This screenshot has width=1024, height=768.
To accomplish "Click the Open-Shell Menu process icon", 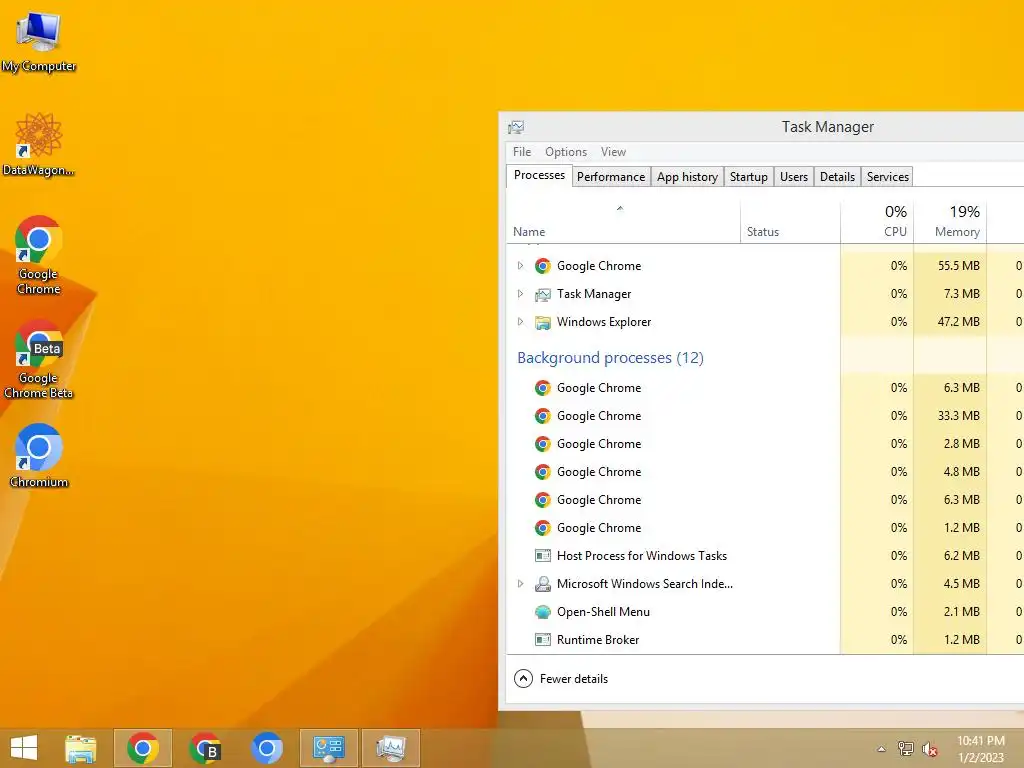I will (543, 612).
